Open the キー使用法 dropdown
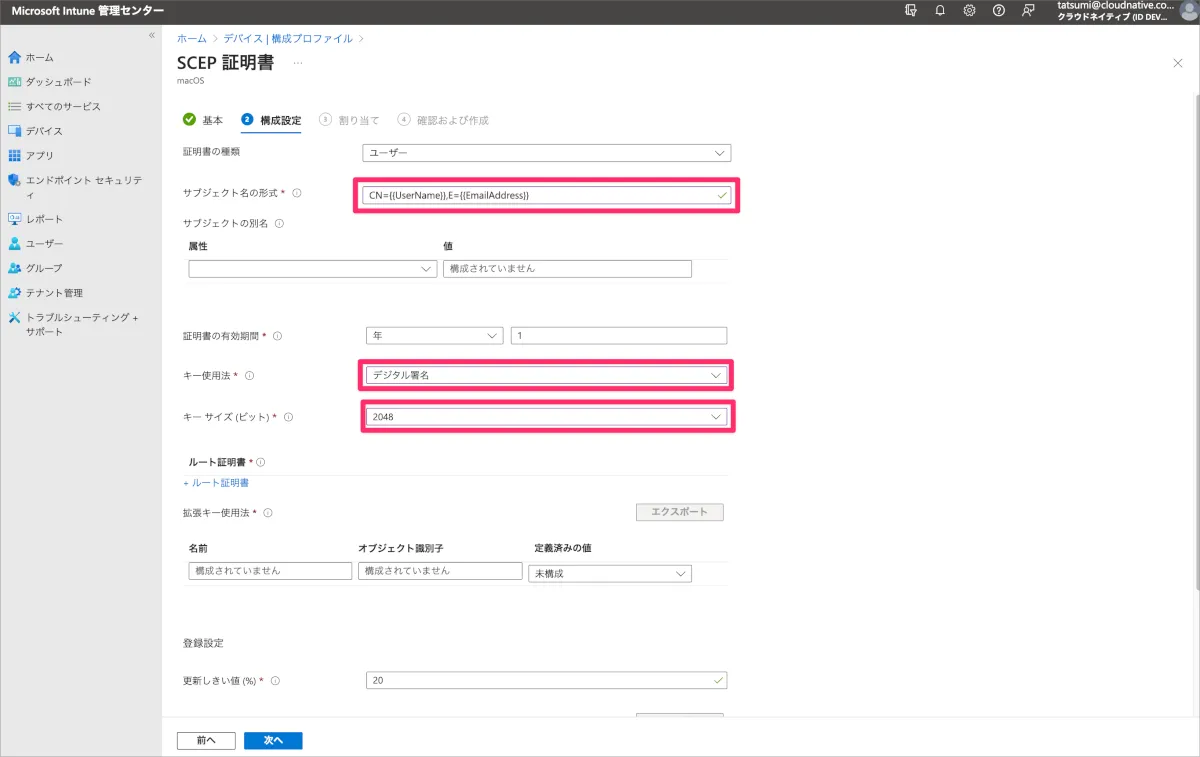The width and height of the screenshot is (1200, 757). point(546,375)
